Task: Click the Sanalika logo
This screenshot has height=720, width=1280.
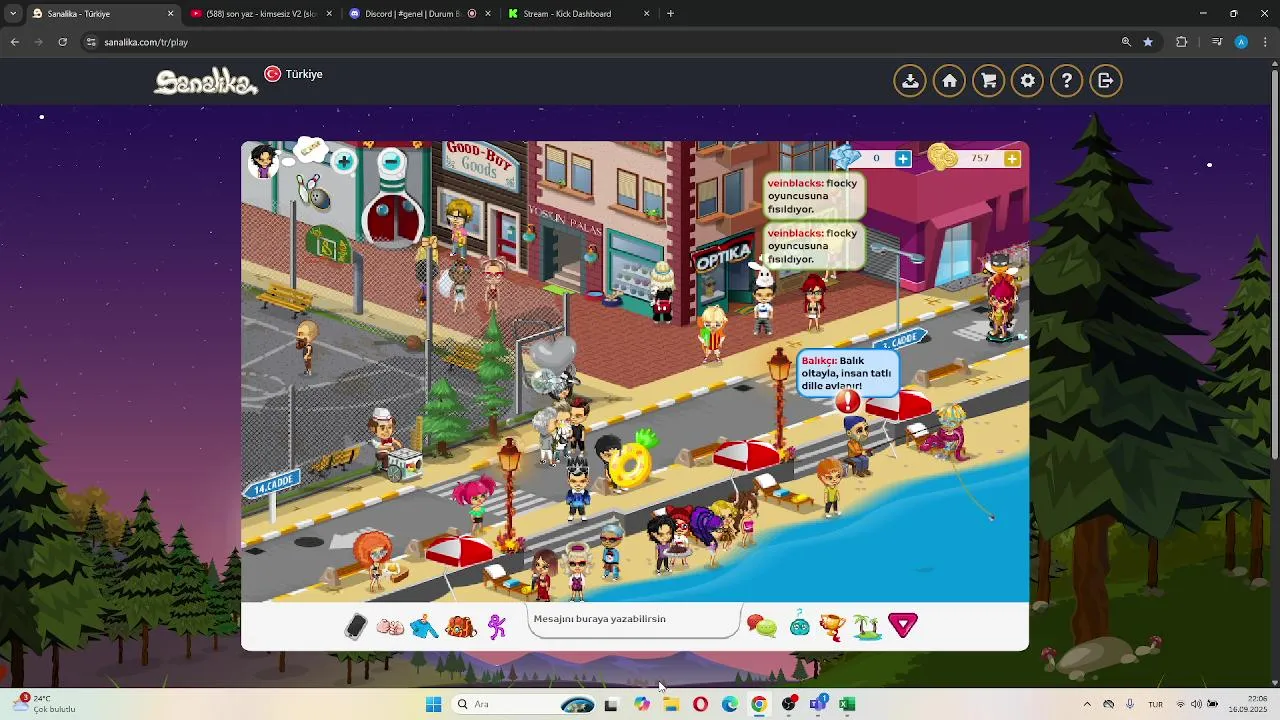Action: point(206,82)
